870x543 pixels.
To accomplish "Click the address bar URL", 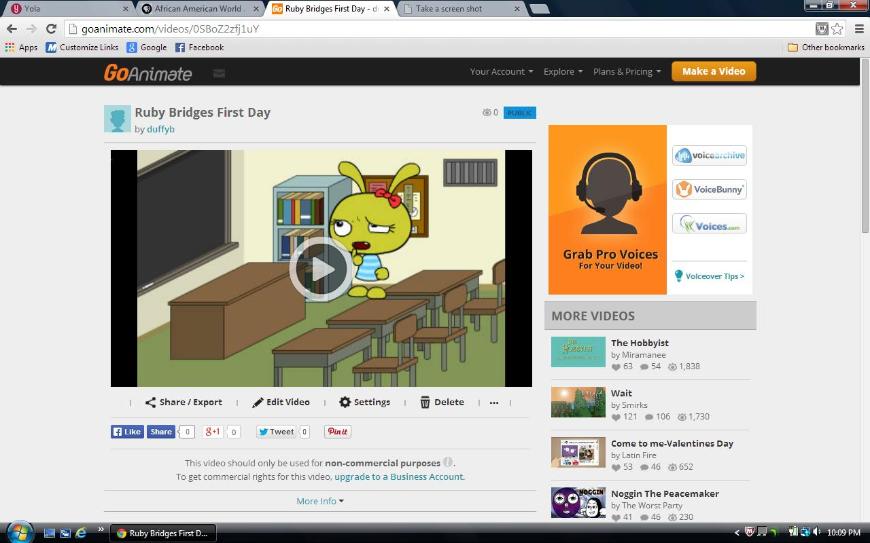I will point(170,29).
